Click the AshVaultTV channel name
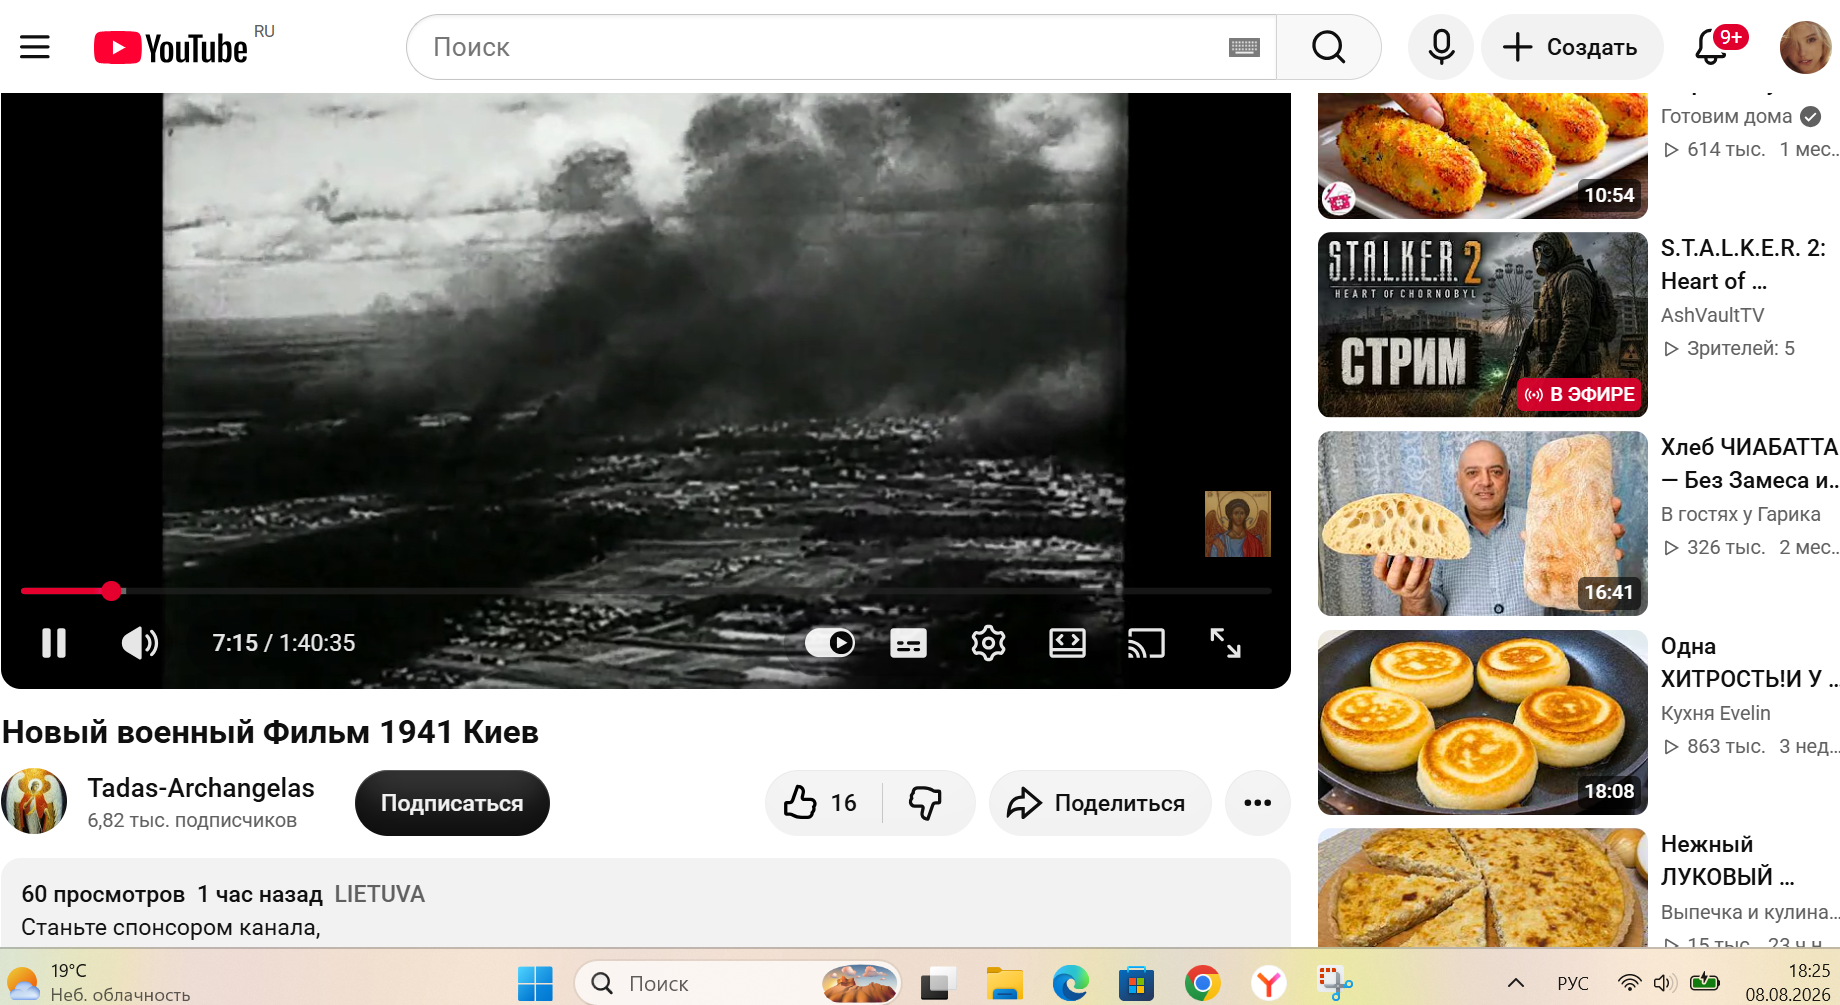This screenshot has width=1840, height=1005. (x=1713, y=315)
